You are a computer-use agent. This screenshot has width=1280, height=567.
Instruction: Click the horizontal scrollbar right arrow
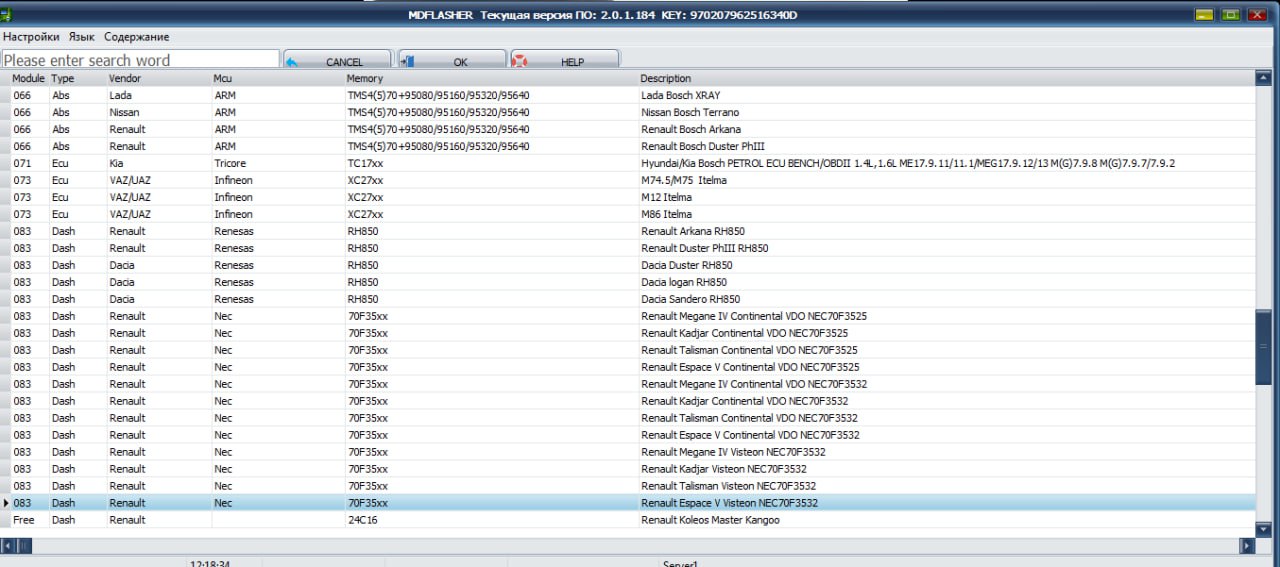tap(1247, 546)
